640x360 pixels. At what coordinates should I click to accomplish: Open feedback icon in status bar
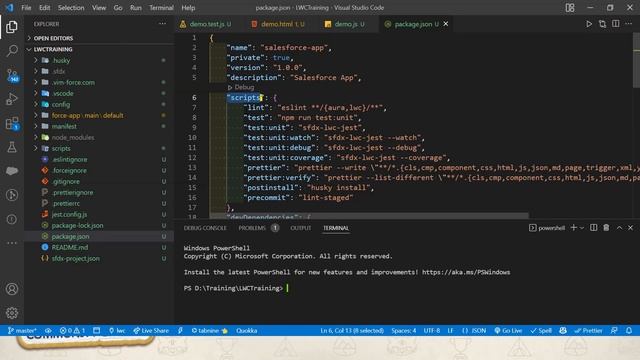pyautogui.click(x=614, y=331)
